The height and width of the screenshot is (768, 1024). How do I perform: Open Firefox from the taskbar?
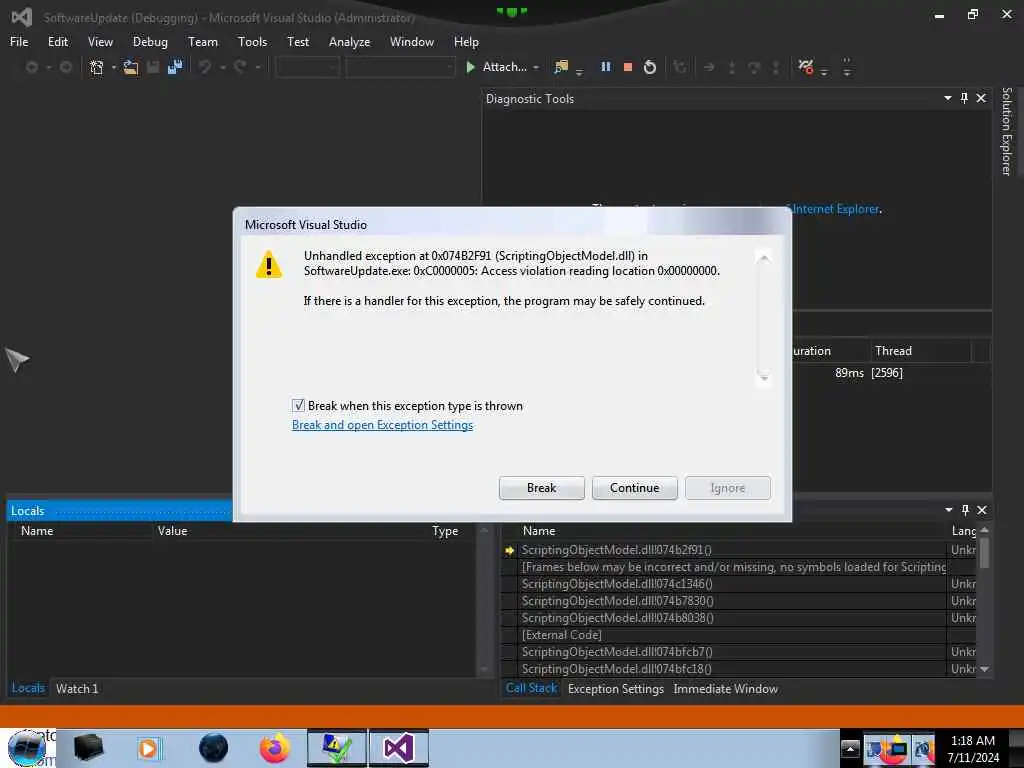point(274,748)
